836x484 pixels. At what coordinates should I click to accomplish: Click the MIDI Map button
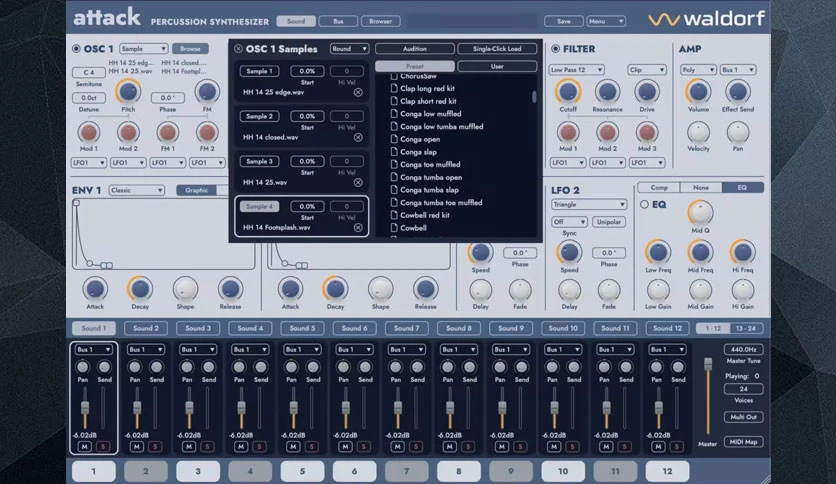coord(743,442)
